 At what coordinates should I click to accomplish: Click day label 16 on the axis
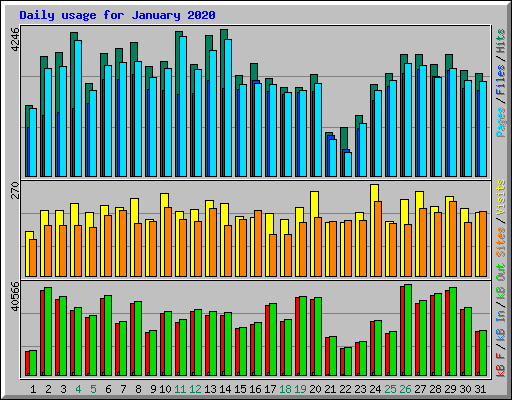coord(255,389)
